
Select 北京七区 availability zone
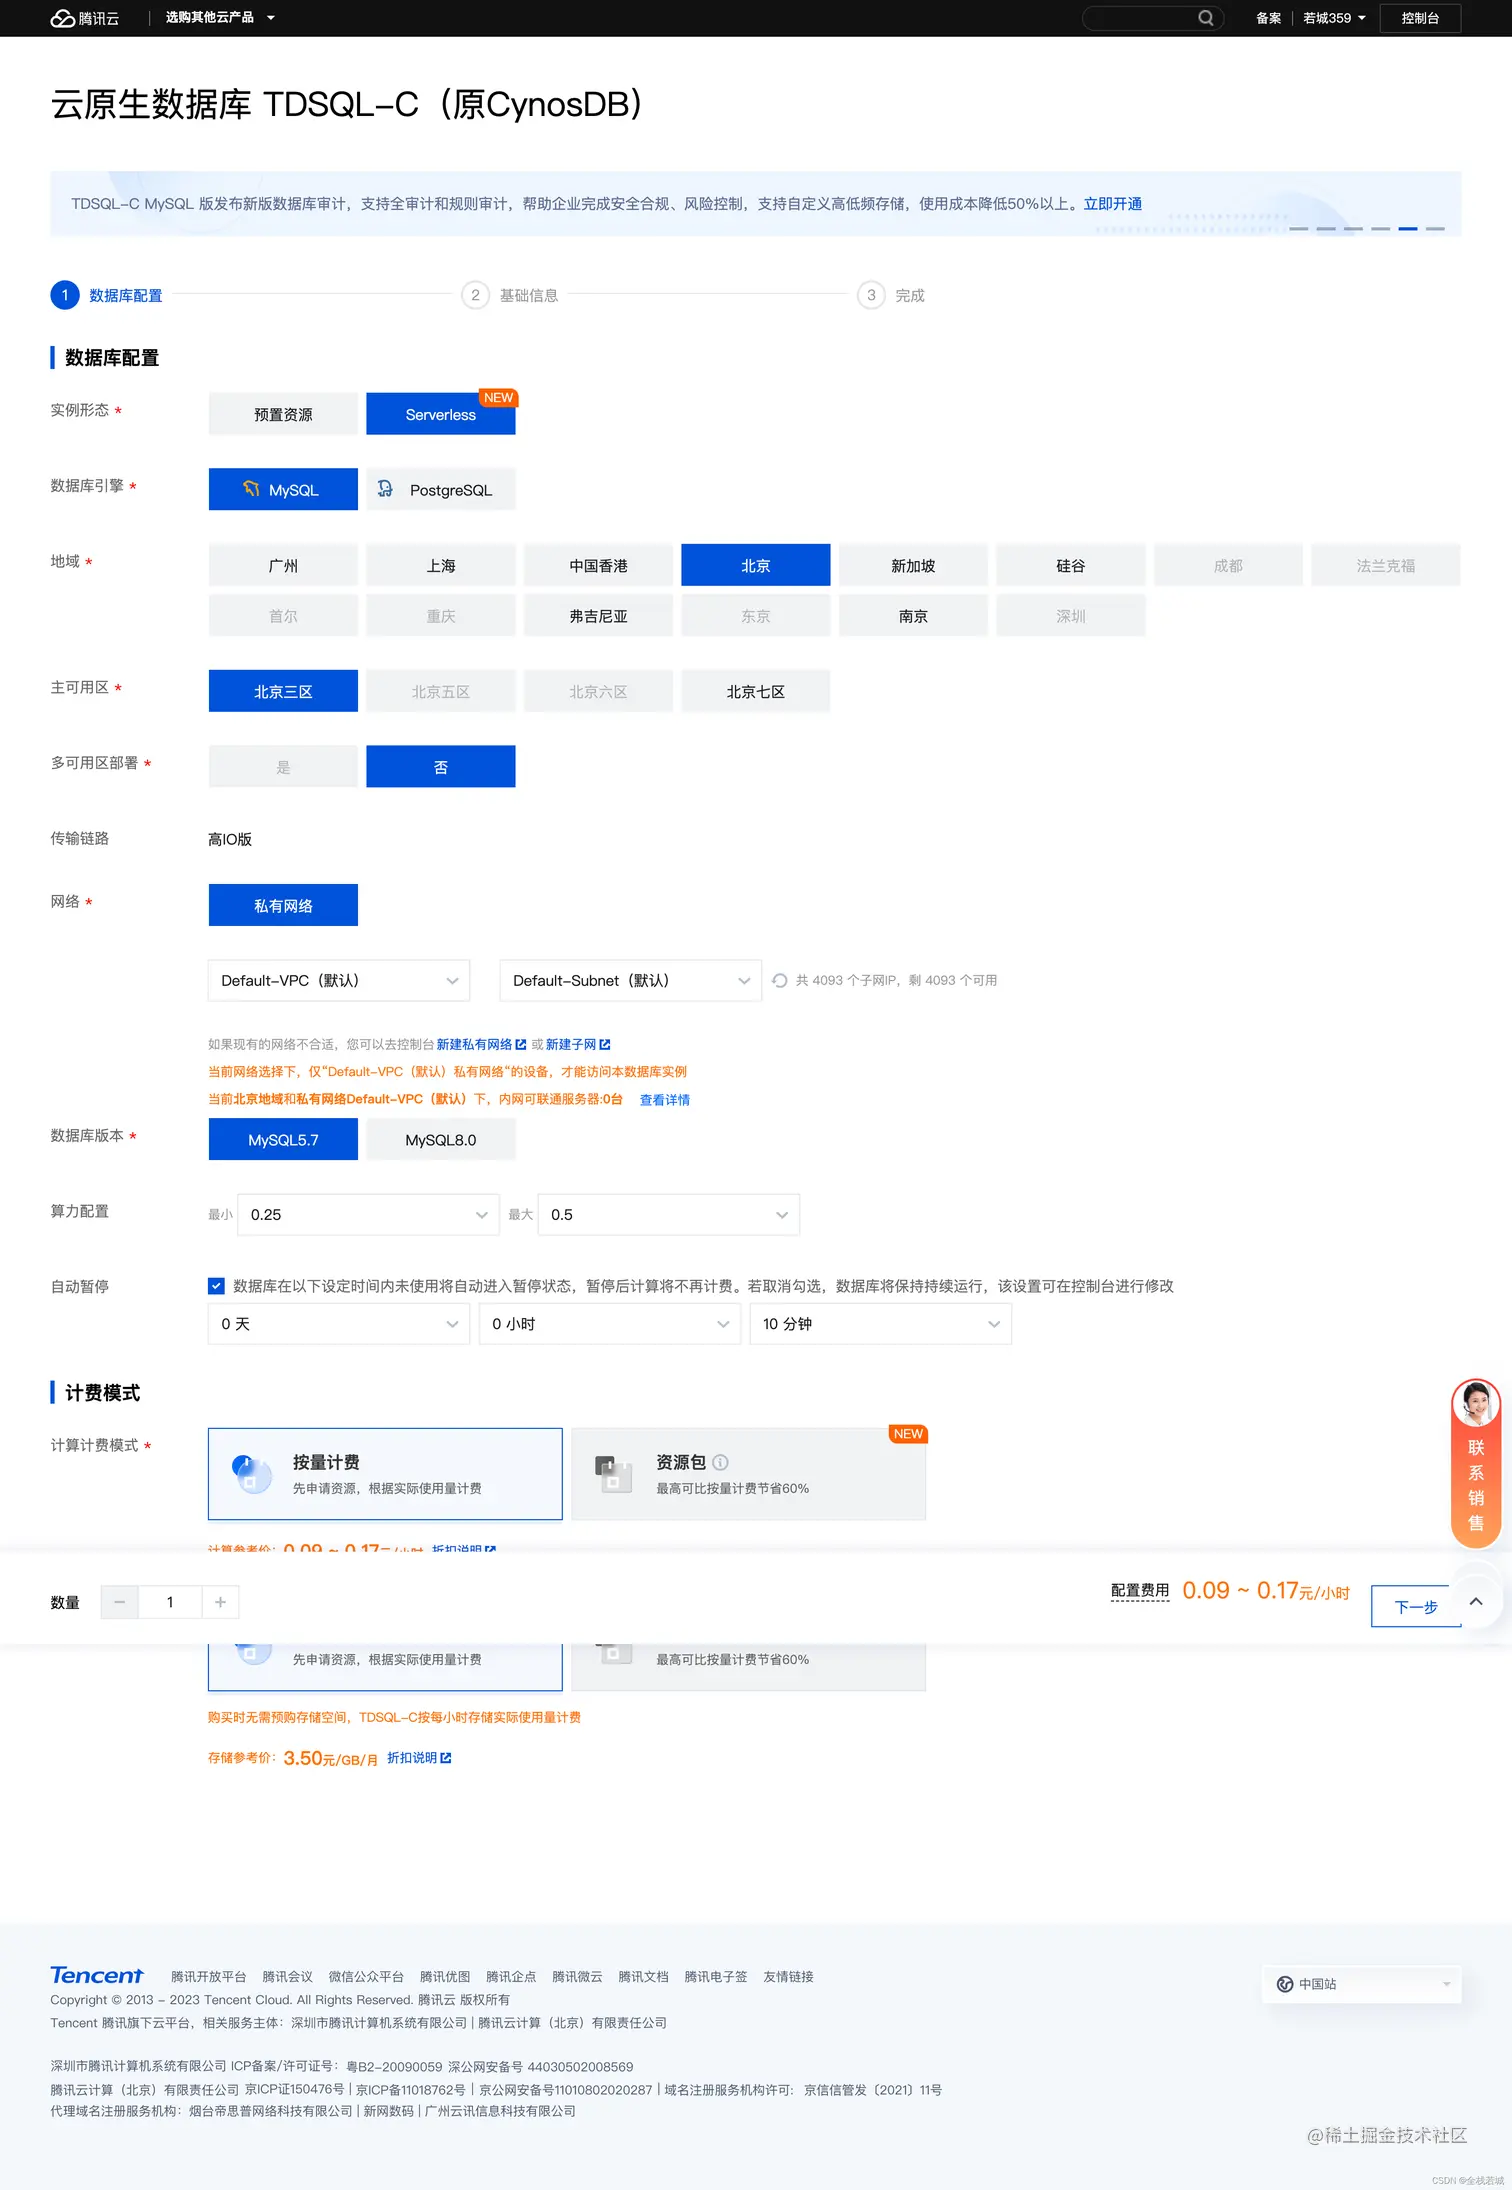[755, 692]
